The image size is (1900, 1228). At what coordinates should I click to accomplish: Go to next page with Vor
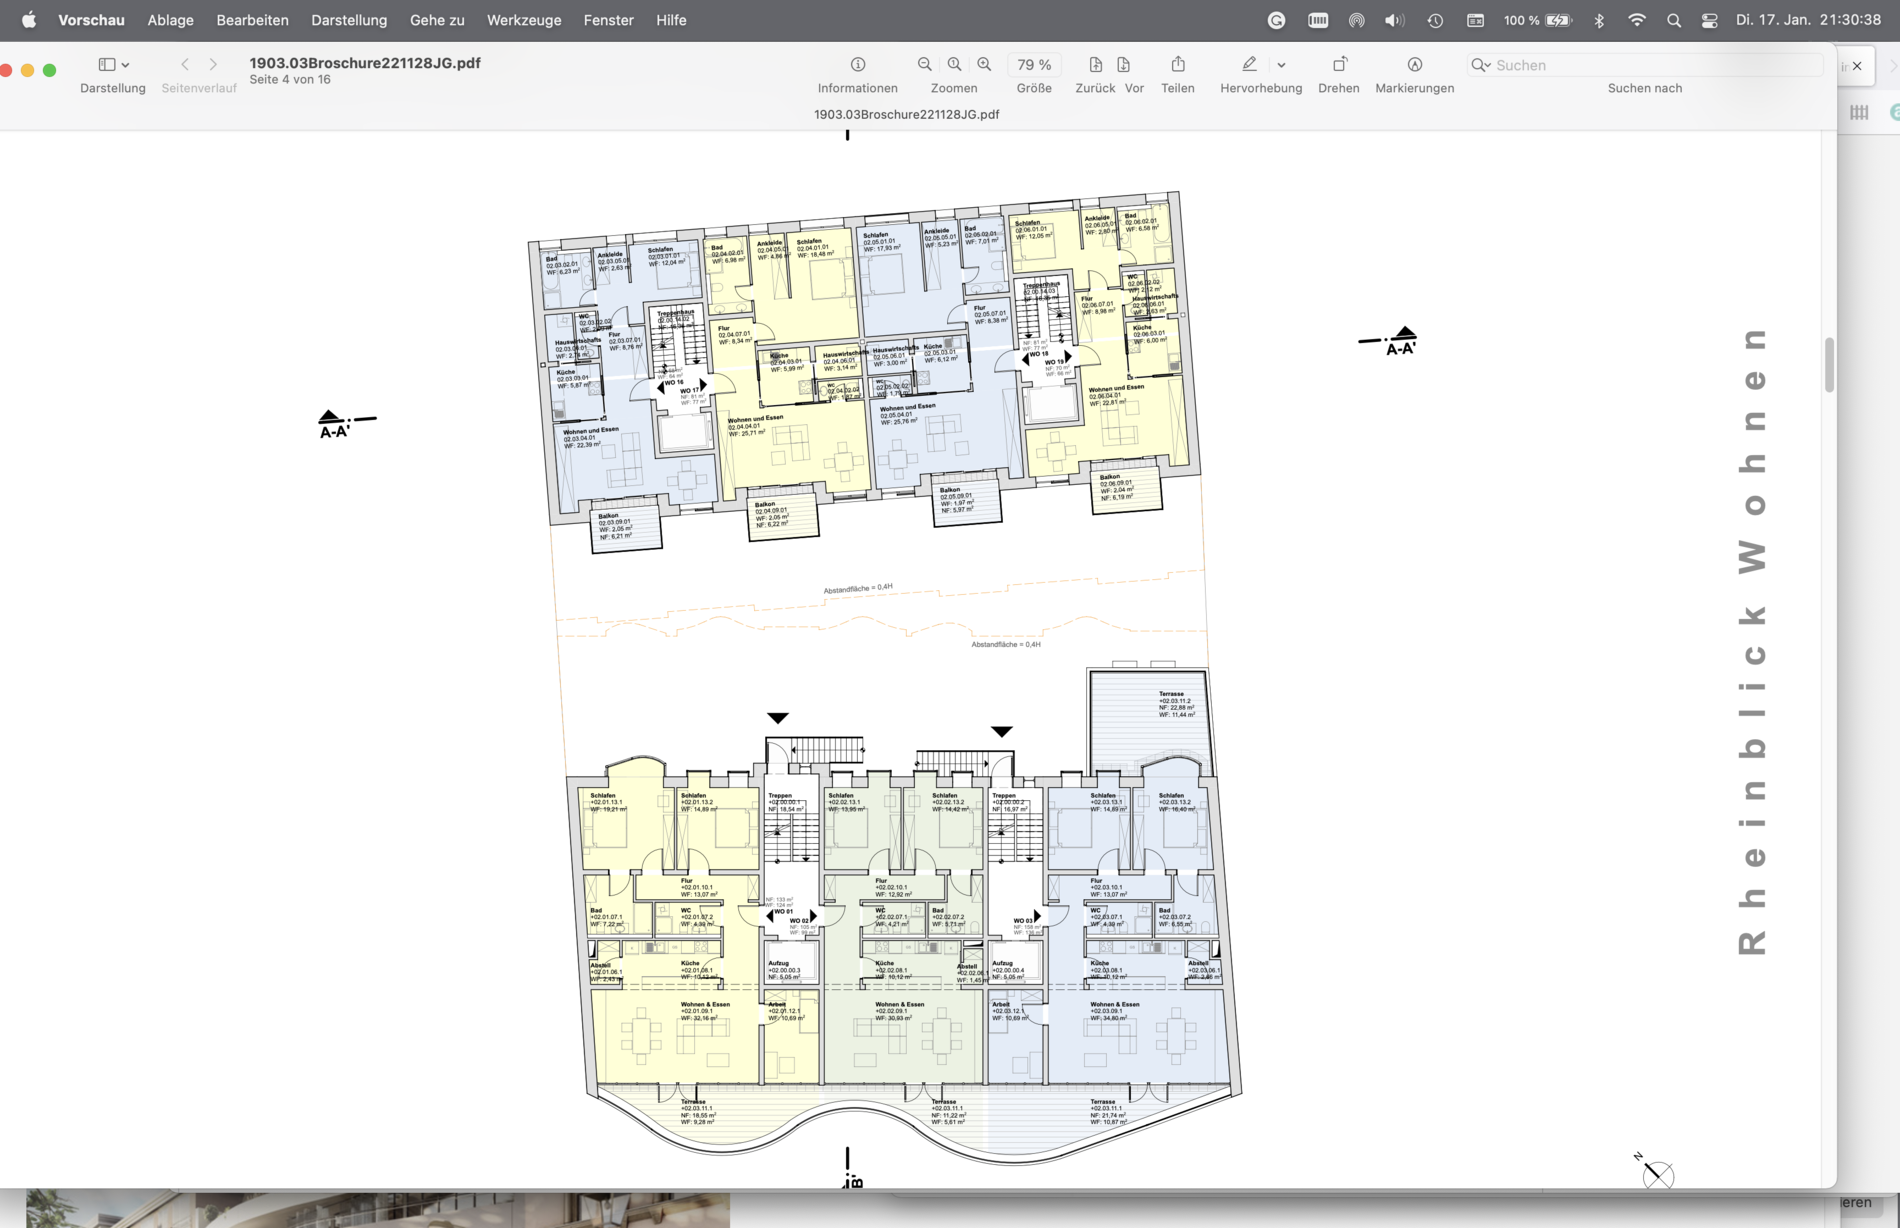(x=1124, y=64)
